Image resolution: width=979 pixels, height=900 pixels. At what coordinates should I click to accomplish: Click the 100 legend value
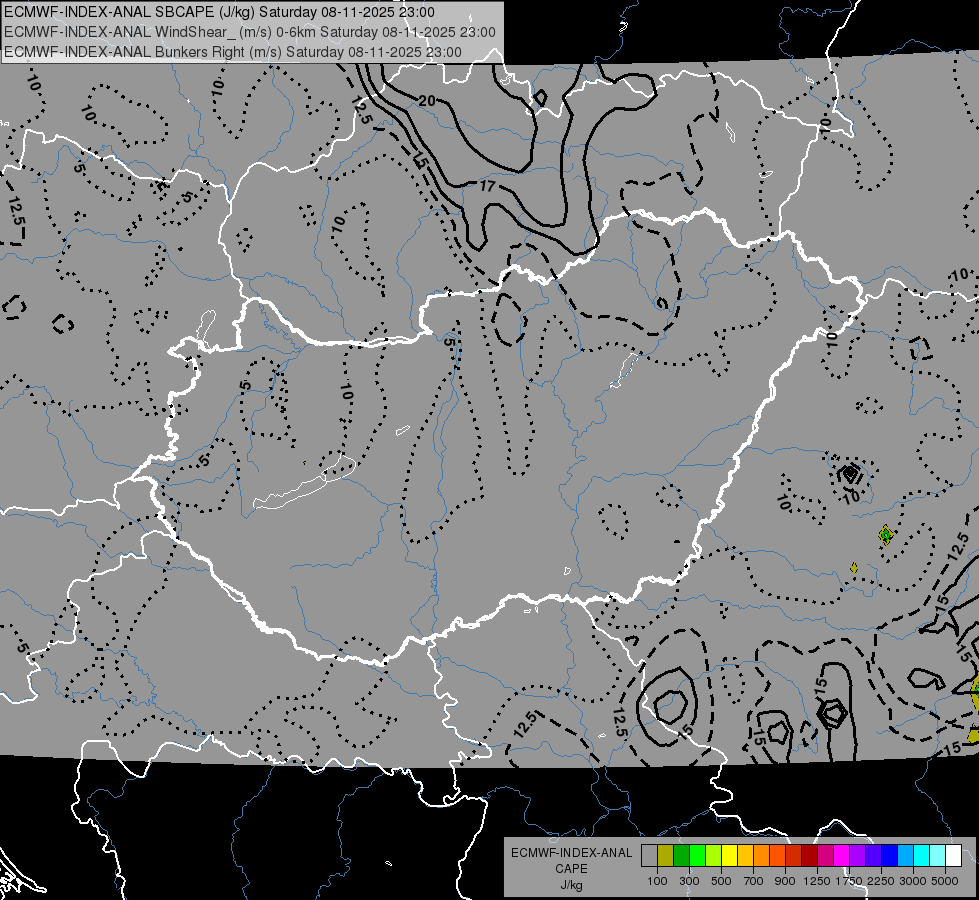657,881
